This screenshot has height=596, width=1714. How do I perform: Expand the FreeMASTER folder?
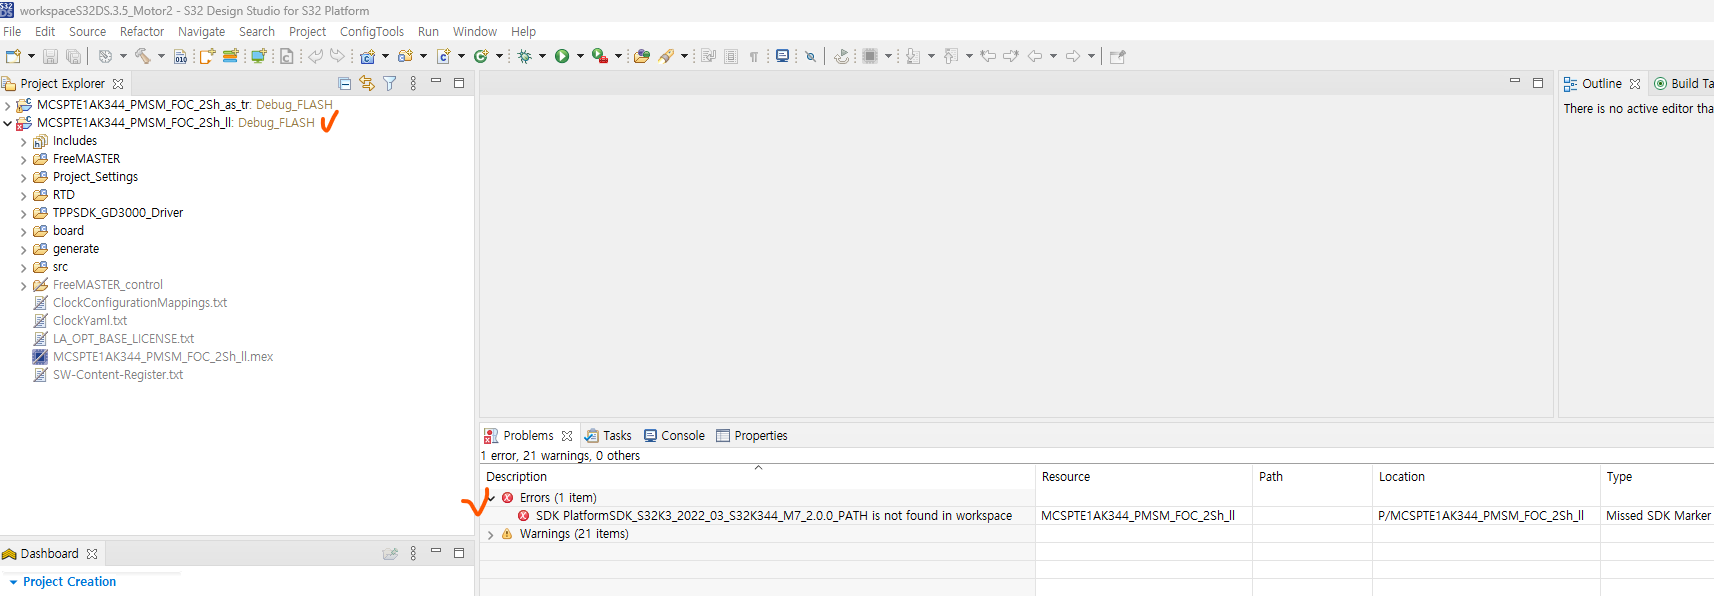click(24, 159)
